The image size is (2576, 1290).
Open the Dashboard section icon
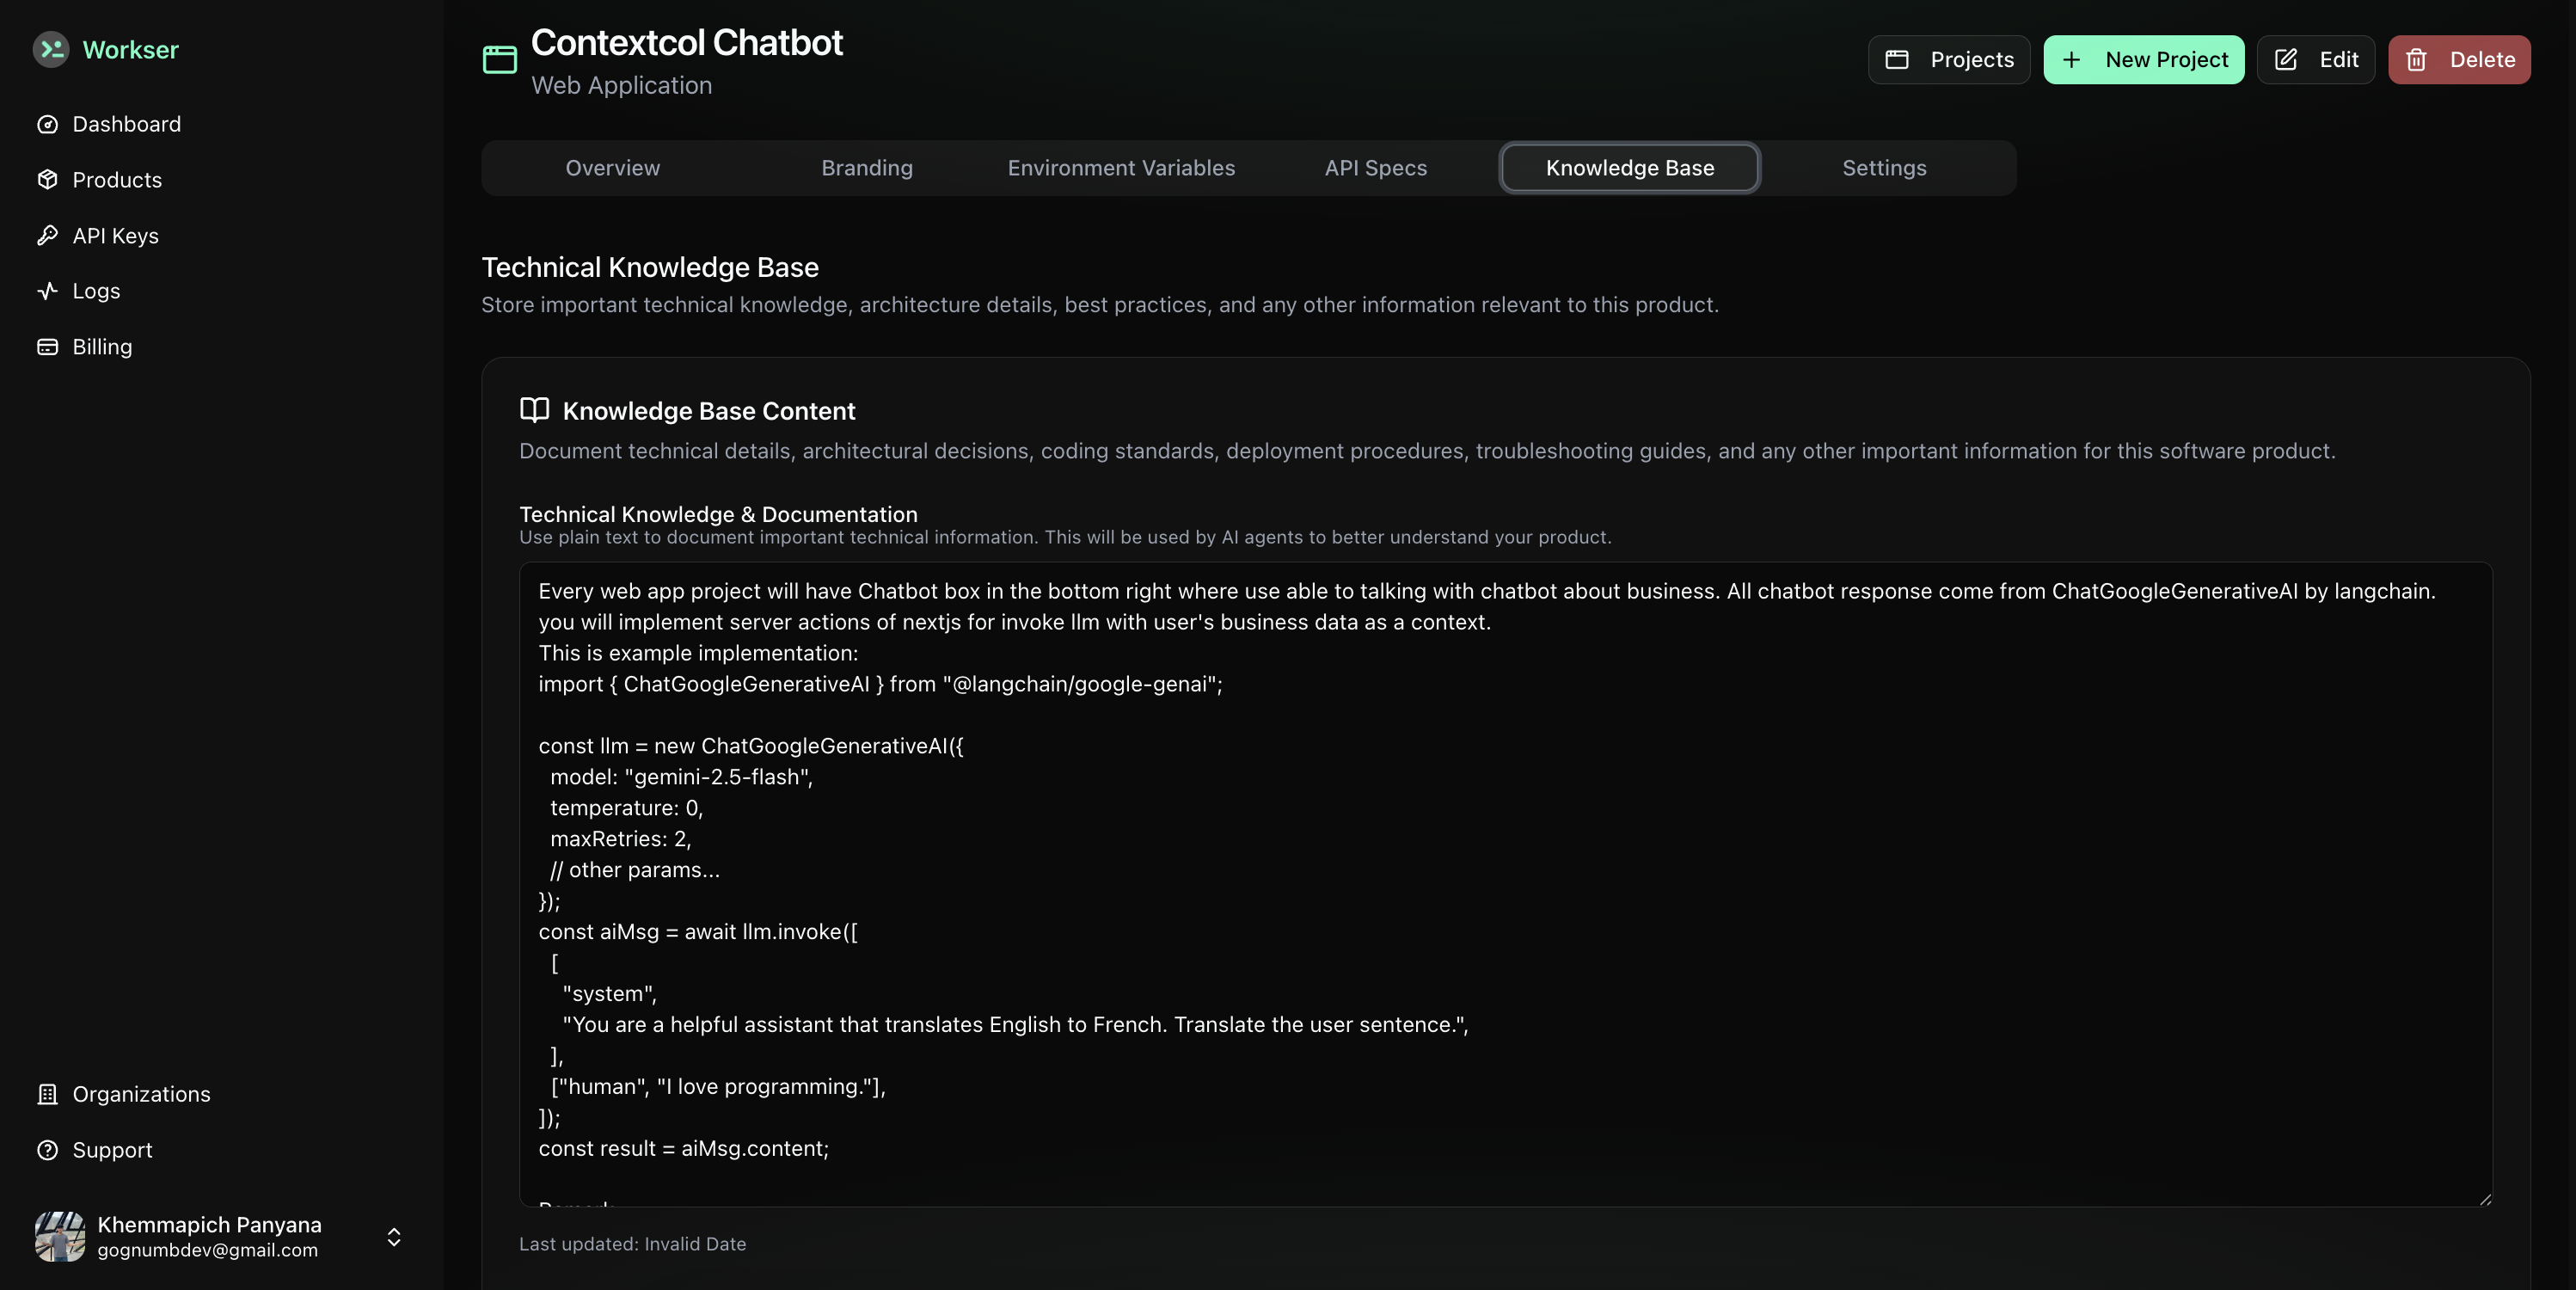(49, 123)
